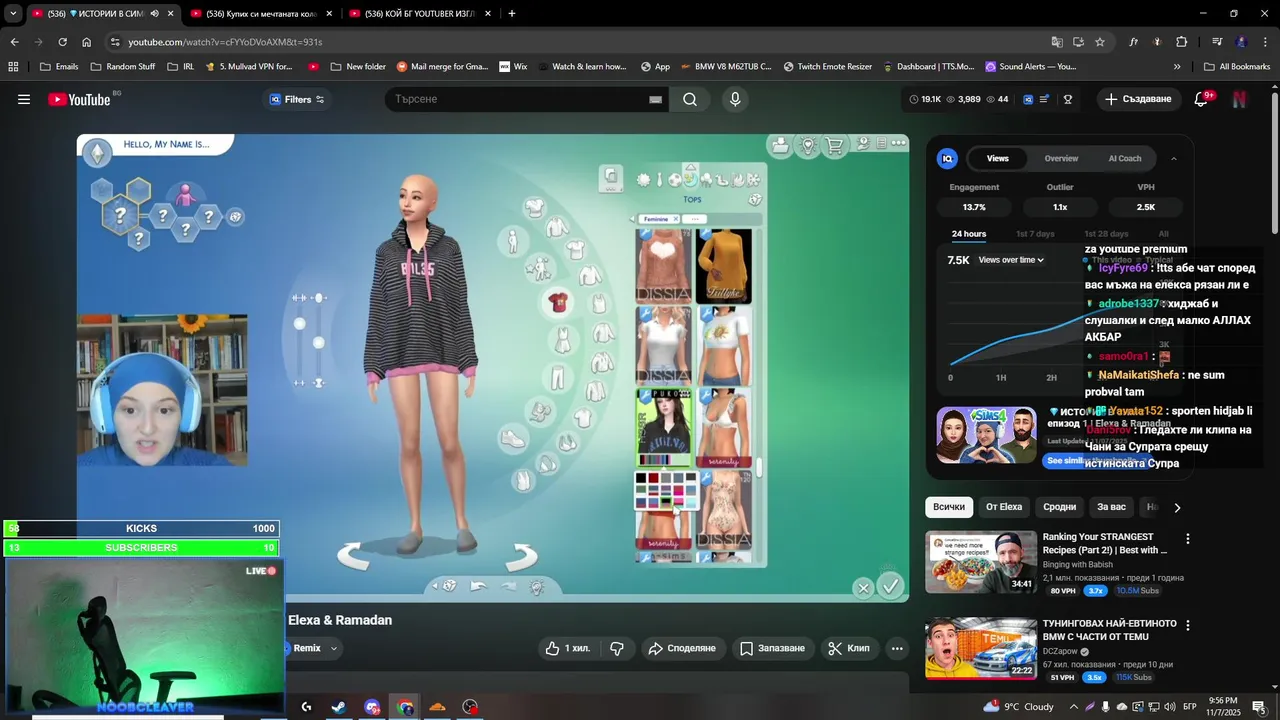Open the vidIQ list icon in header

[x=1045, y=99]
